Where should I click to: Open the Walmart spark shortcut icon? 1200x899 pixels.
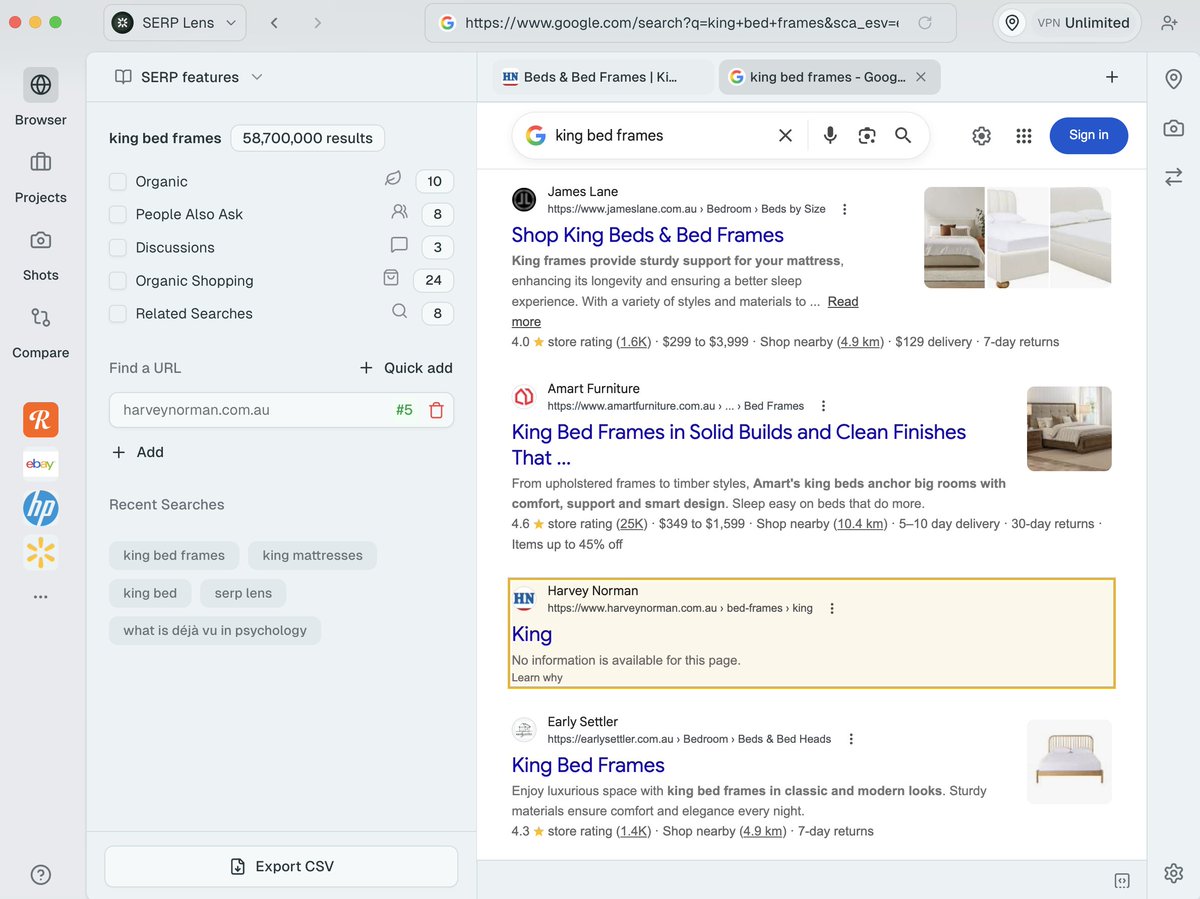pyautogui.click(x=41, y=553)
